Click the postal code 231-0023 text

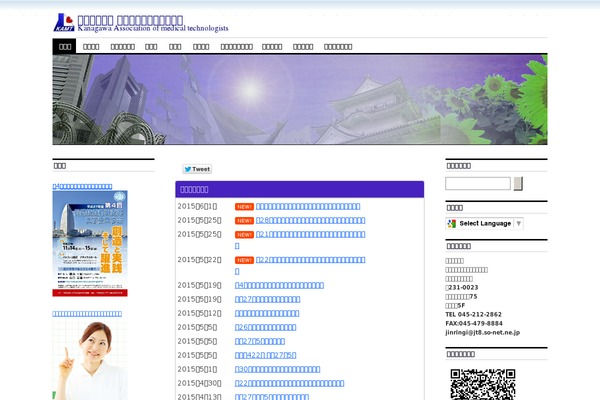(x=463, y=287)
